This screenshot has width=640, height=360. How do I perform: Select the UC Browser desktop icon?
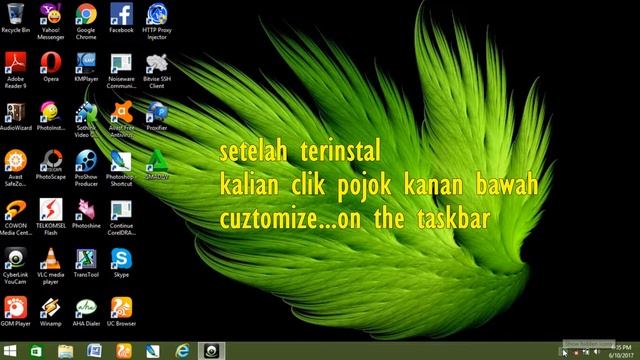(121, 312)
